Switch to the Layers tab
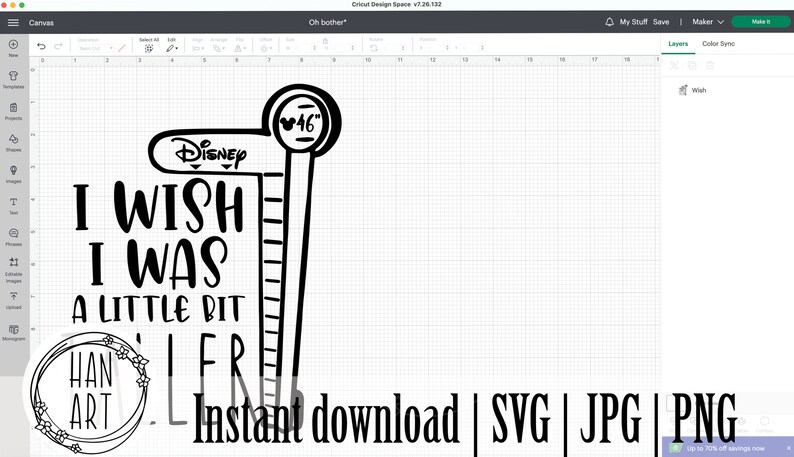Viewport: 794px width, 457px height. 678,44
